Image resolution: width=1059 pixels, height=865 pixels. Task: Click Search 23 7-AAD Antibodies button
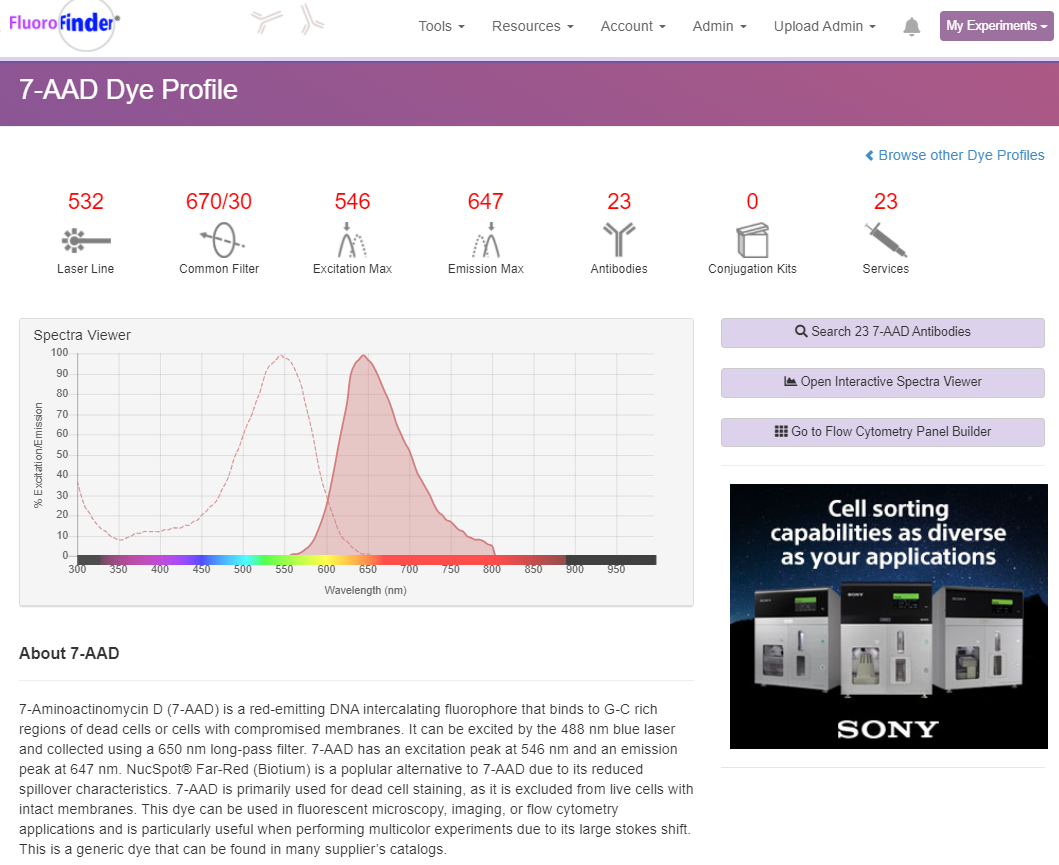point(882,332)
